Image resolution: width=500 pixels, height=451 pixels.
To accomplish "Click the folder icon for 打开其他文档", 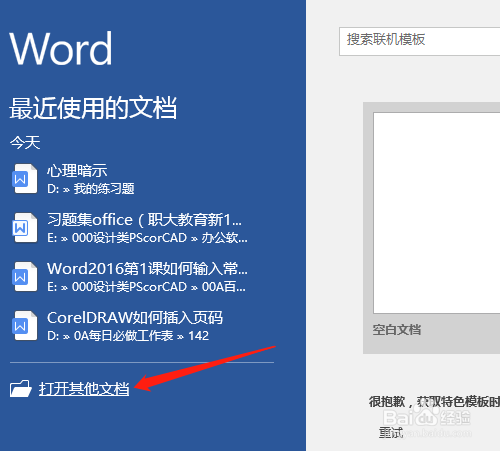I will coord(21,388).
